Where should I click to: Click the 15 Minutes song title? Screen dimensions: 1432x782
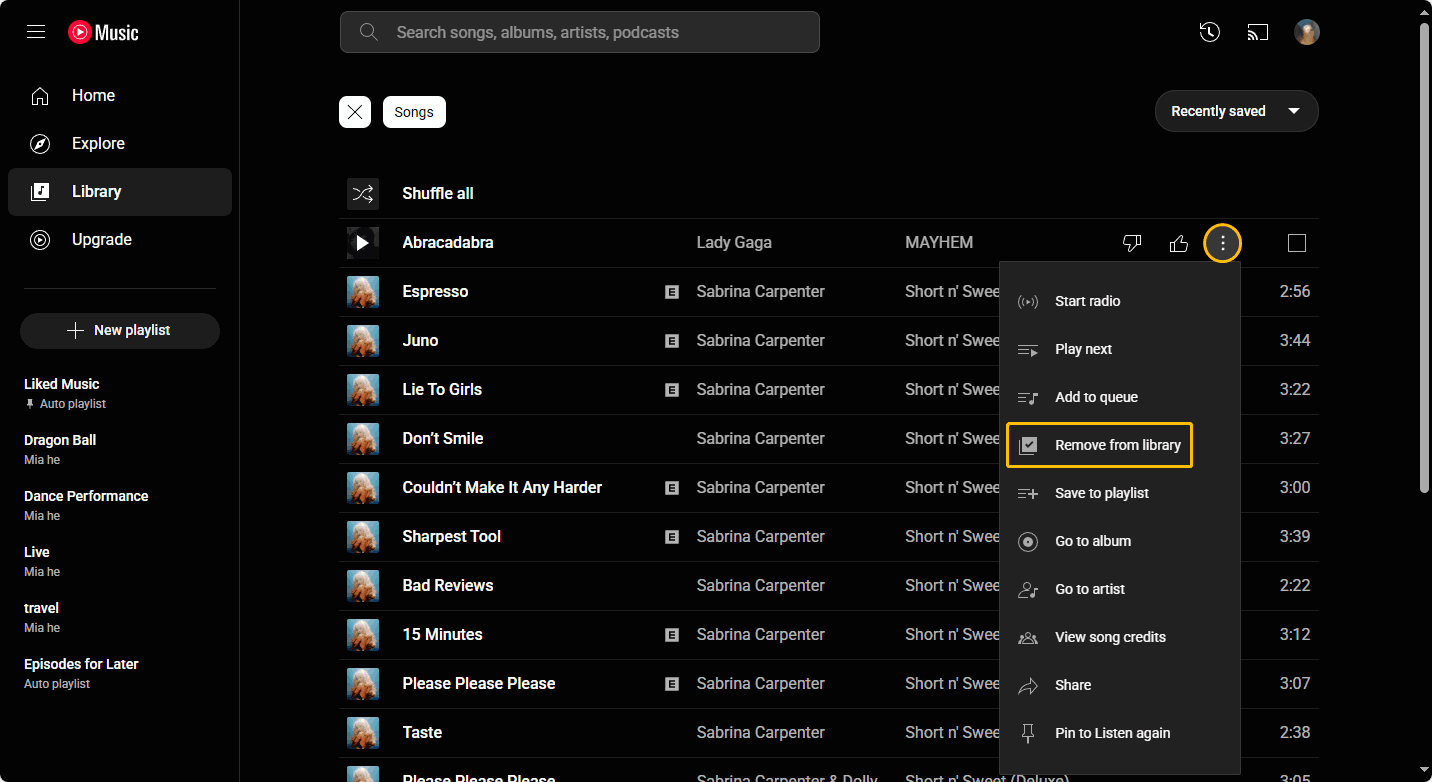coord(442,635)
